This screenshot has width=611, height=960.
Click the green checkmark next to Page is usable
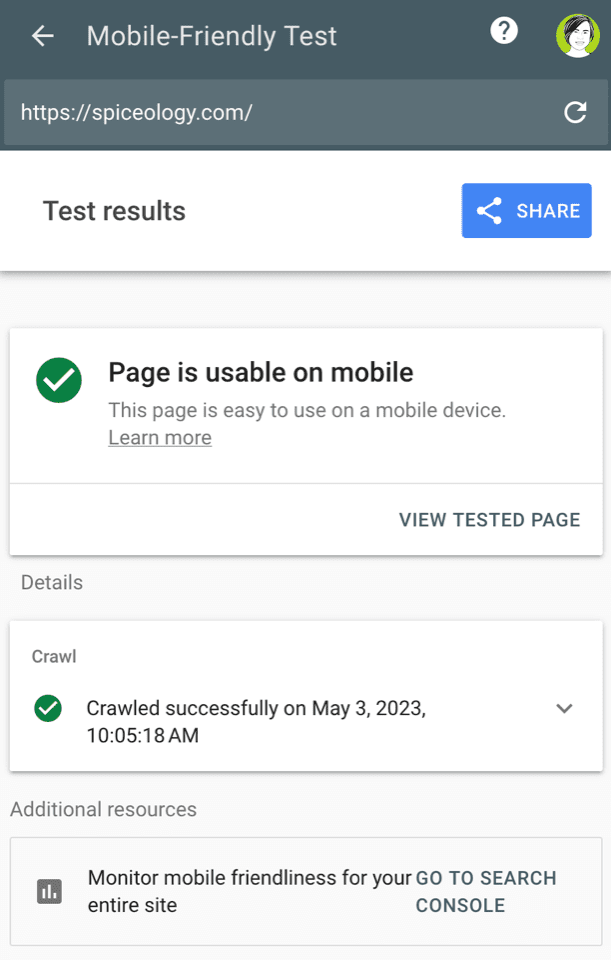[x=58, y=381]
